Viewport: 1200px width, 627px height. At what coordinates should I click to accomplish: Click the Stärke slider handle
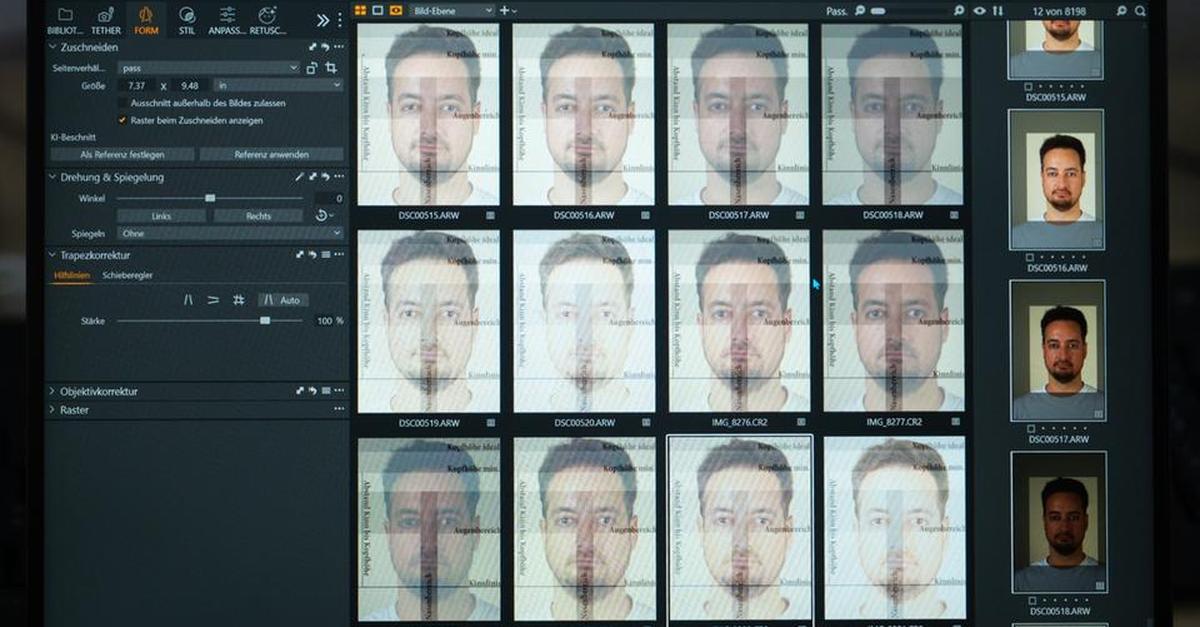[x=265, y=321]
